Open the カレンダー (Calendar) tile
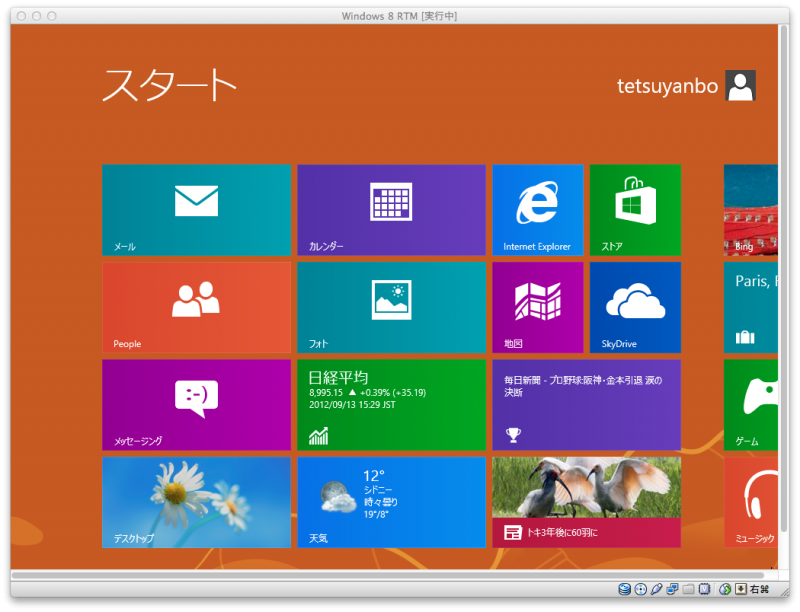Image resolution: width=800 pixels, height=612 pixels. (x=391, y=210)
